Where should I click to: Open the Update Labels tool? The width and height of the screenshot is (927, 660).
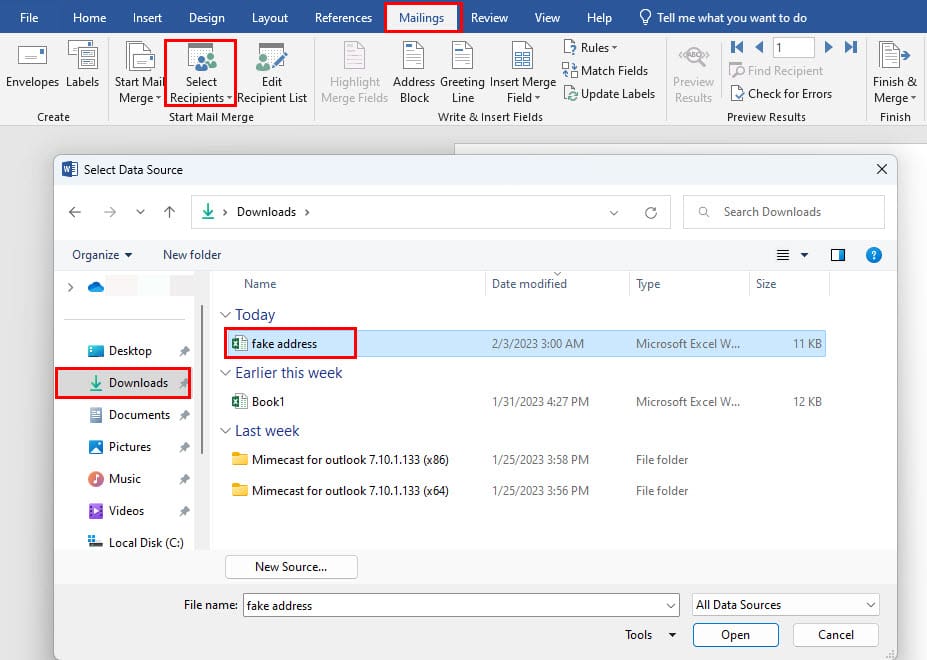point(610,93)
